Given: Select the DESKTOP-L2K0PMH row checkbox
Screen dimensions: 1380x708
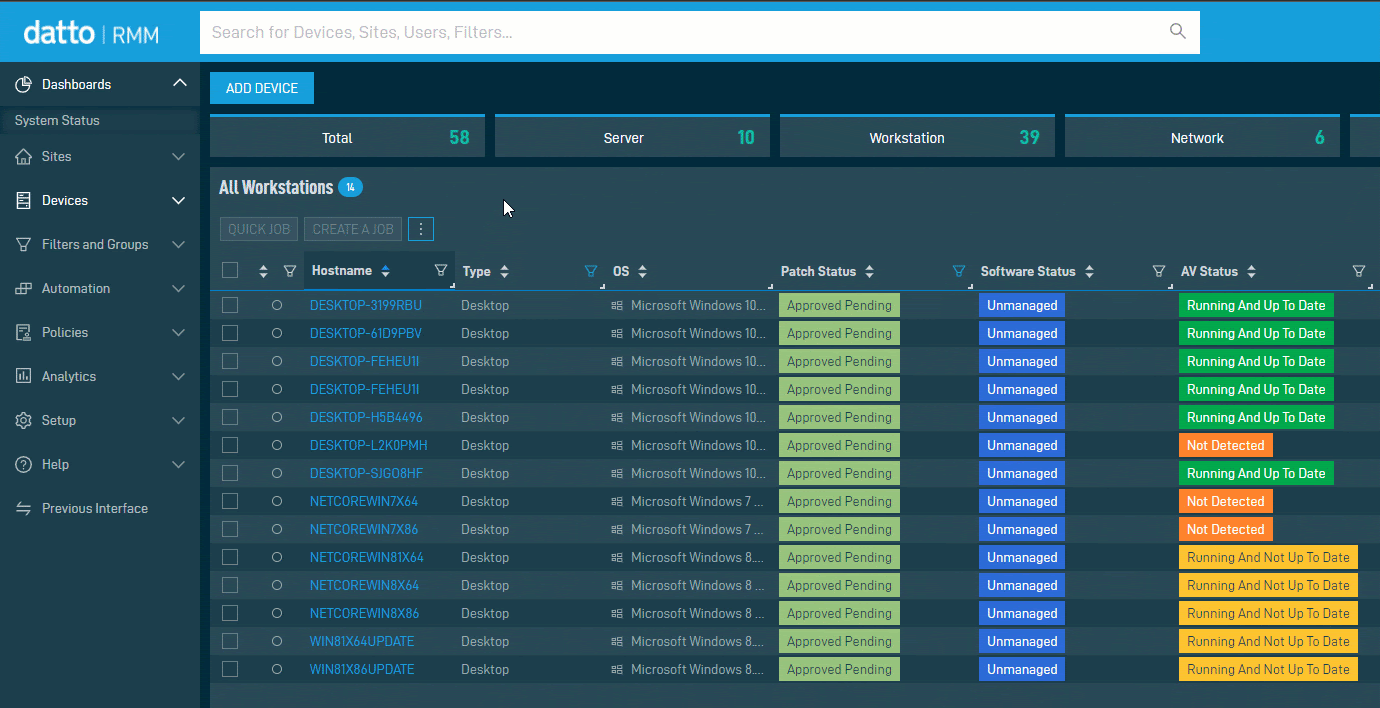Looking at the screenshot, I should pyautogui.click(x=230, y=445).
